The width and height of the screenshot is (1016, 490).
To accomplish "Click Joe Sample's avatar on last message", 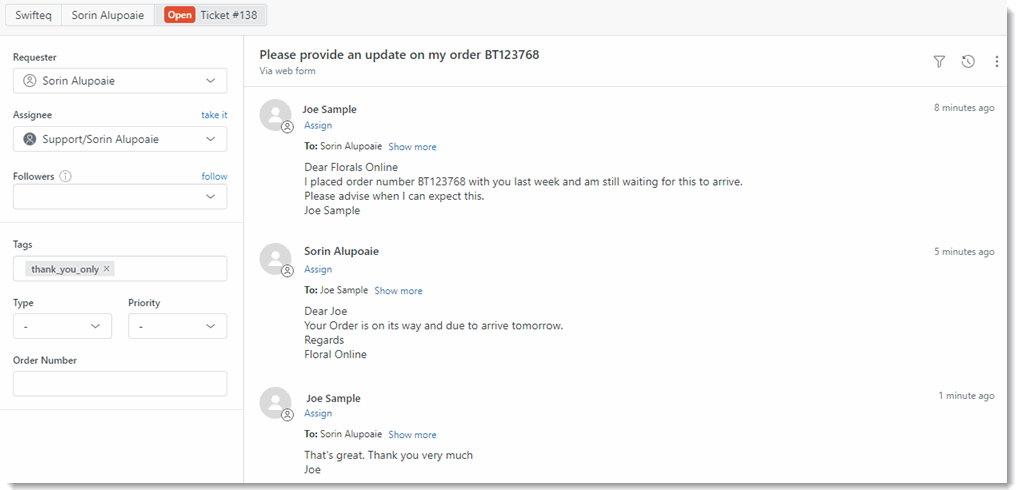I will point(275,402).
